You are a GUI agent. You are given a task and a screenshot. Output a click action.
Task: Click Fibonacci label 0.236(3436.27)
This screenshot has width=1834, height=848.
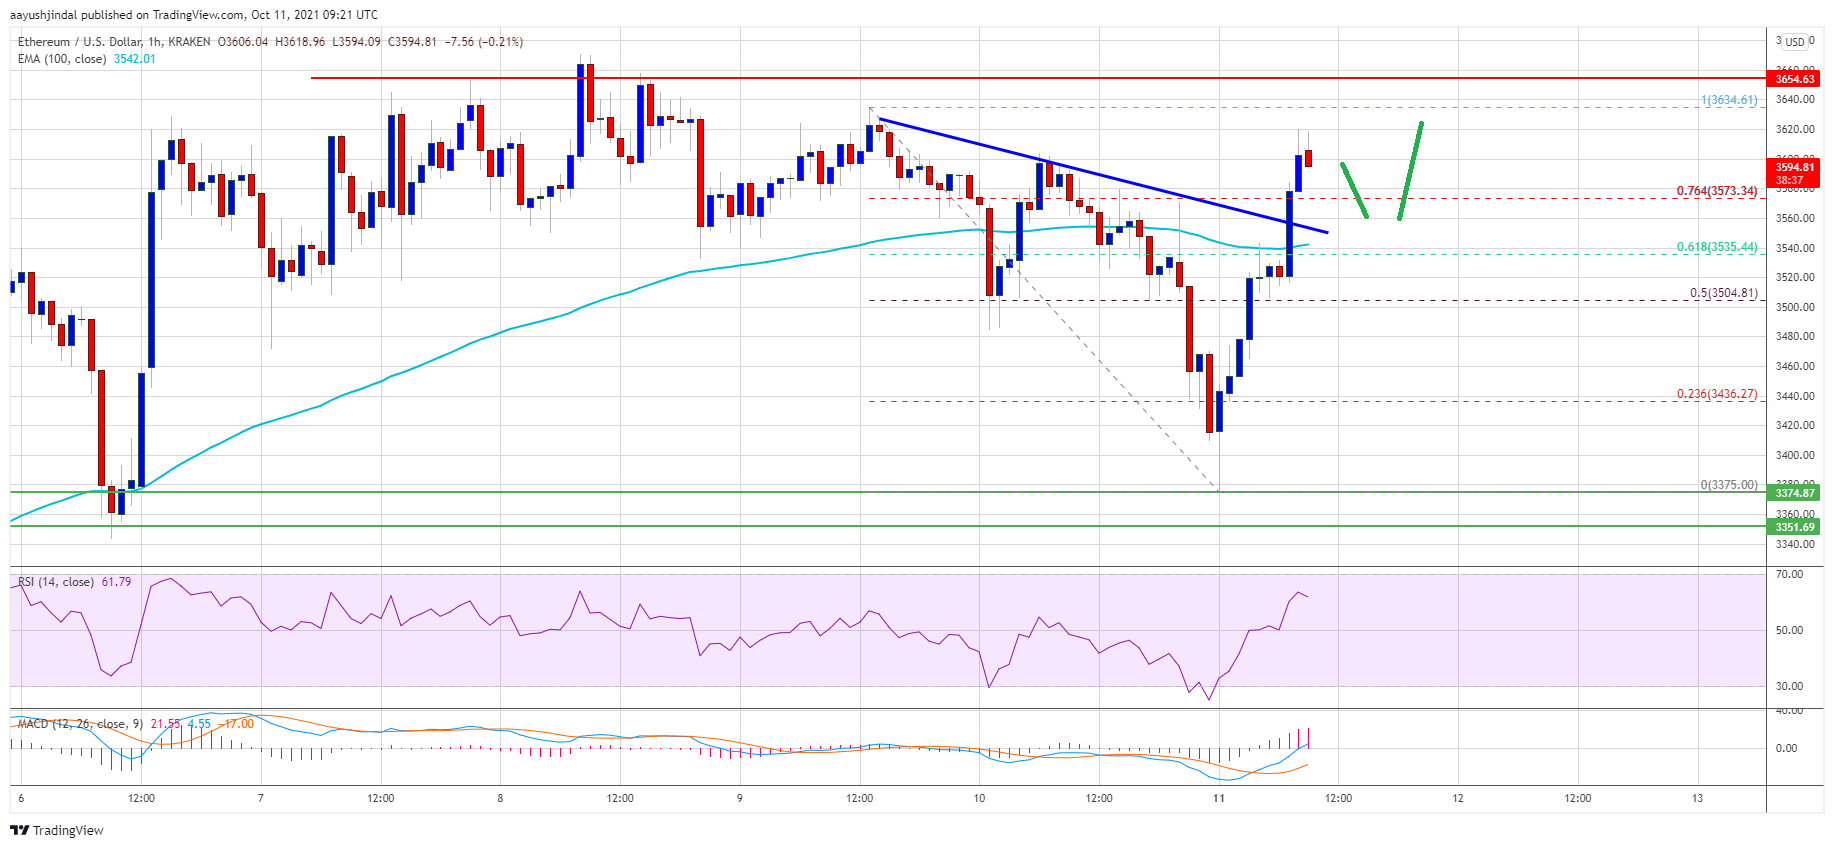(1717, 394)
